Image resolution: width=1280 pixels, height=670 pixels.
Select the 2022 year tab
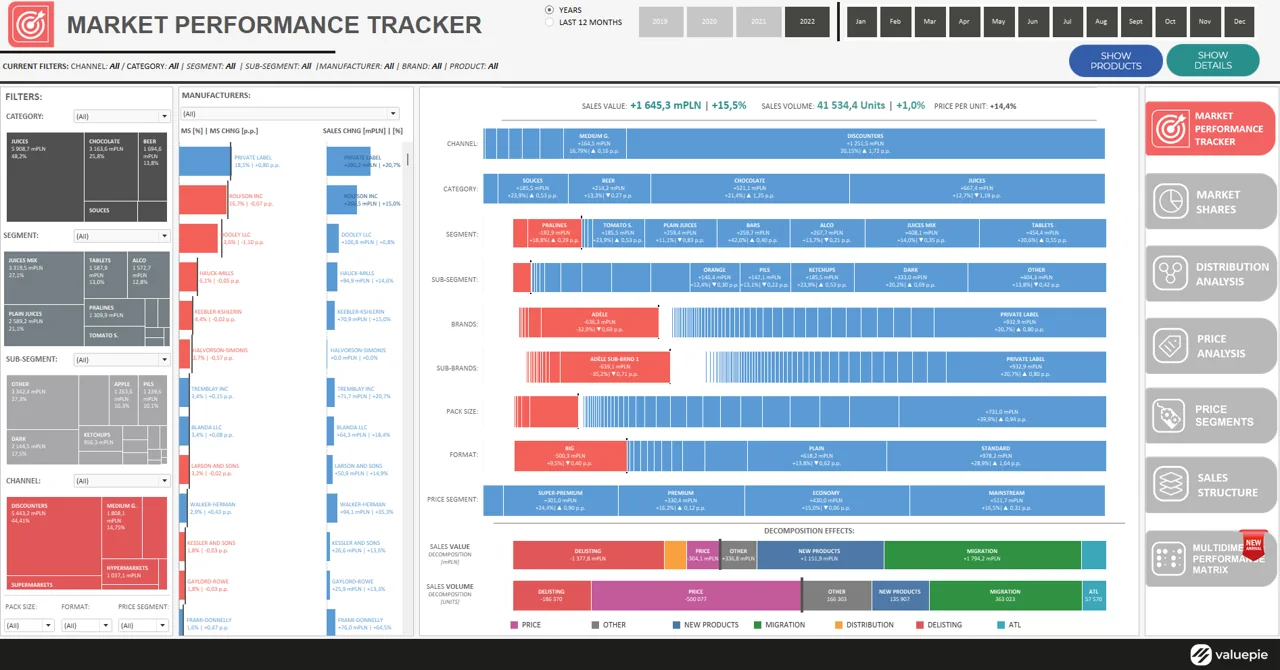[807, 21]
